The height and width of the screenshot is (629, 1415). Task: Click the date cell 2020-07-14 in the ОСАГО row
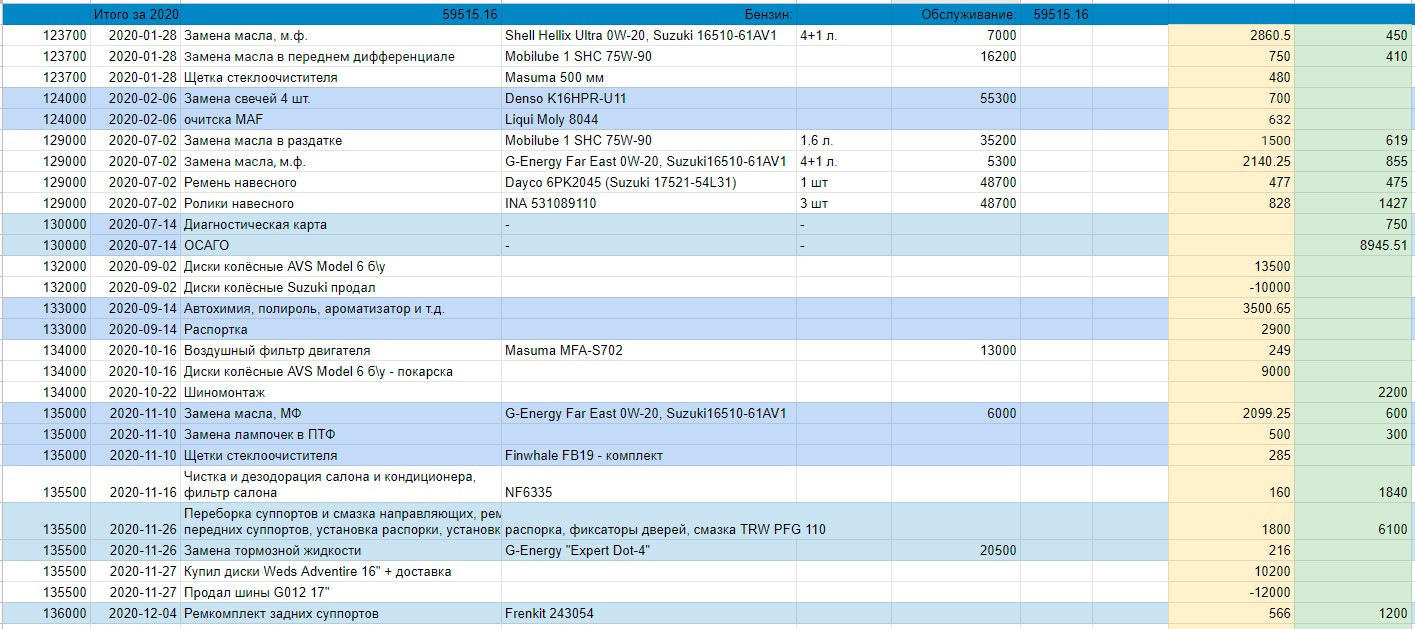coord(135,246)
